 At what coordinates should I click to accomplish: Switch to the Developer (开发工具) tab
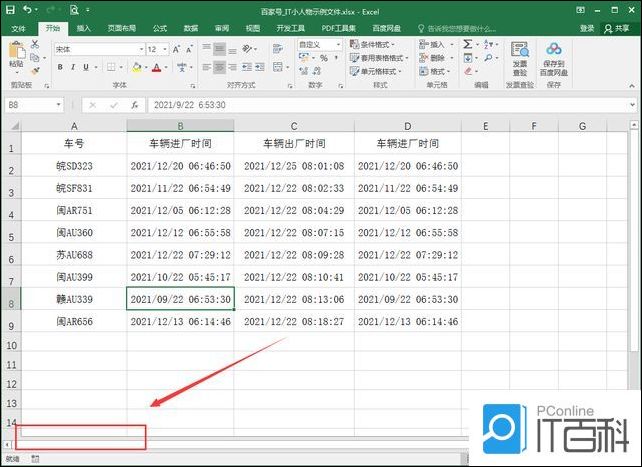click(x=290, y=28)
